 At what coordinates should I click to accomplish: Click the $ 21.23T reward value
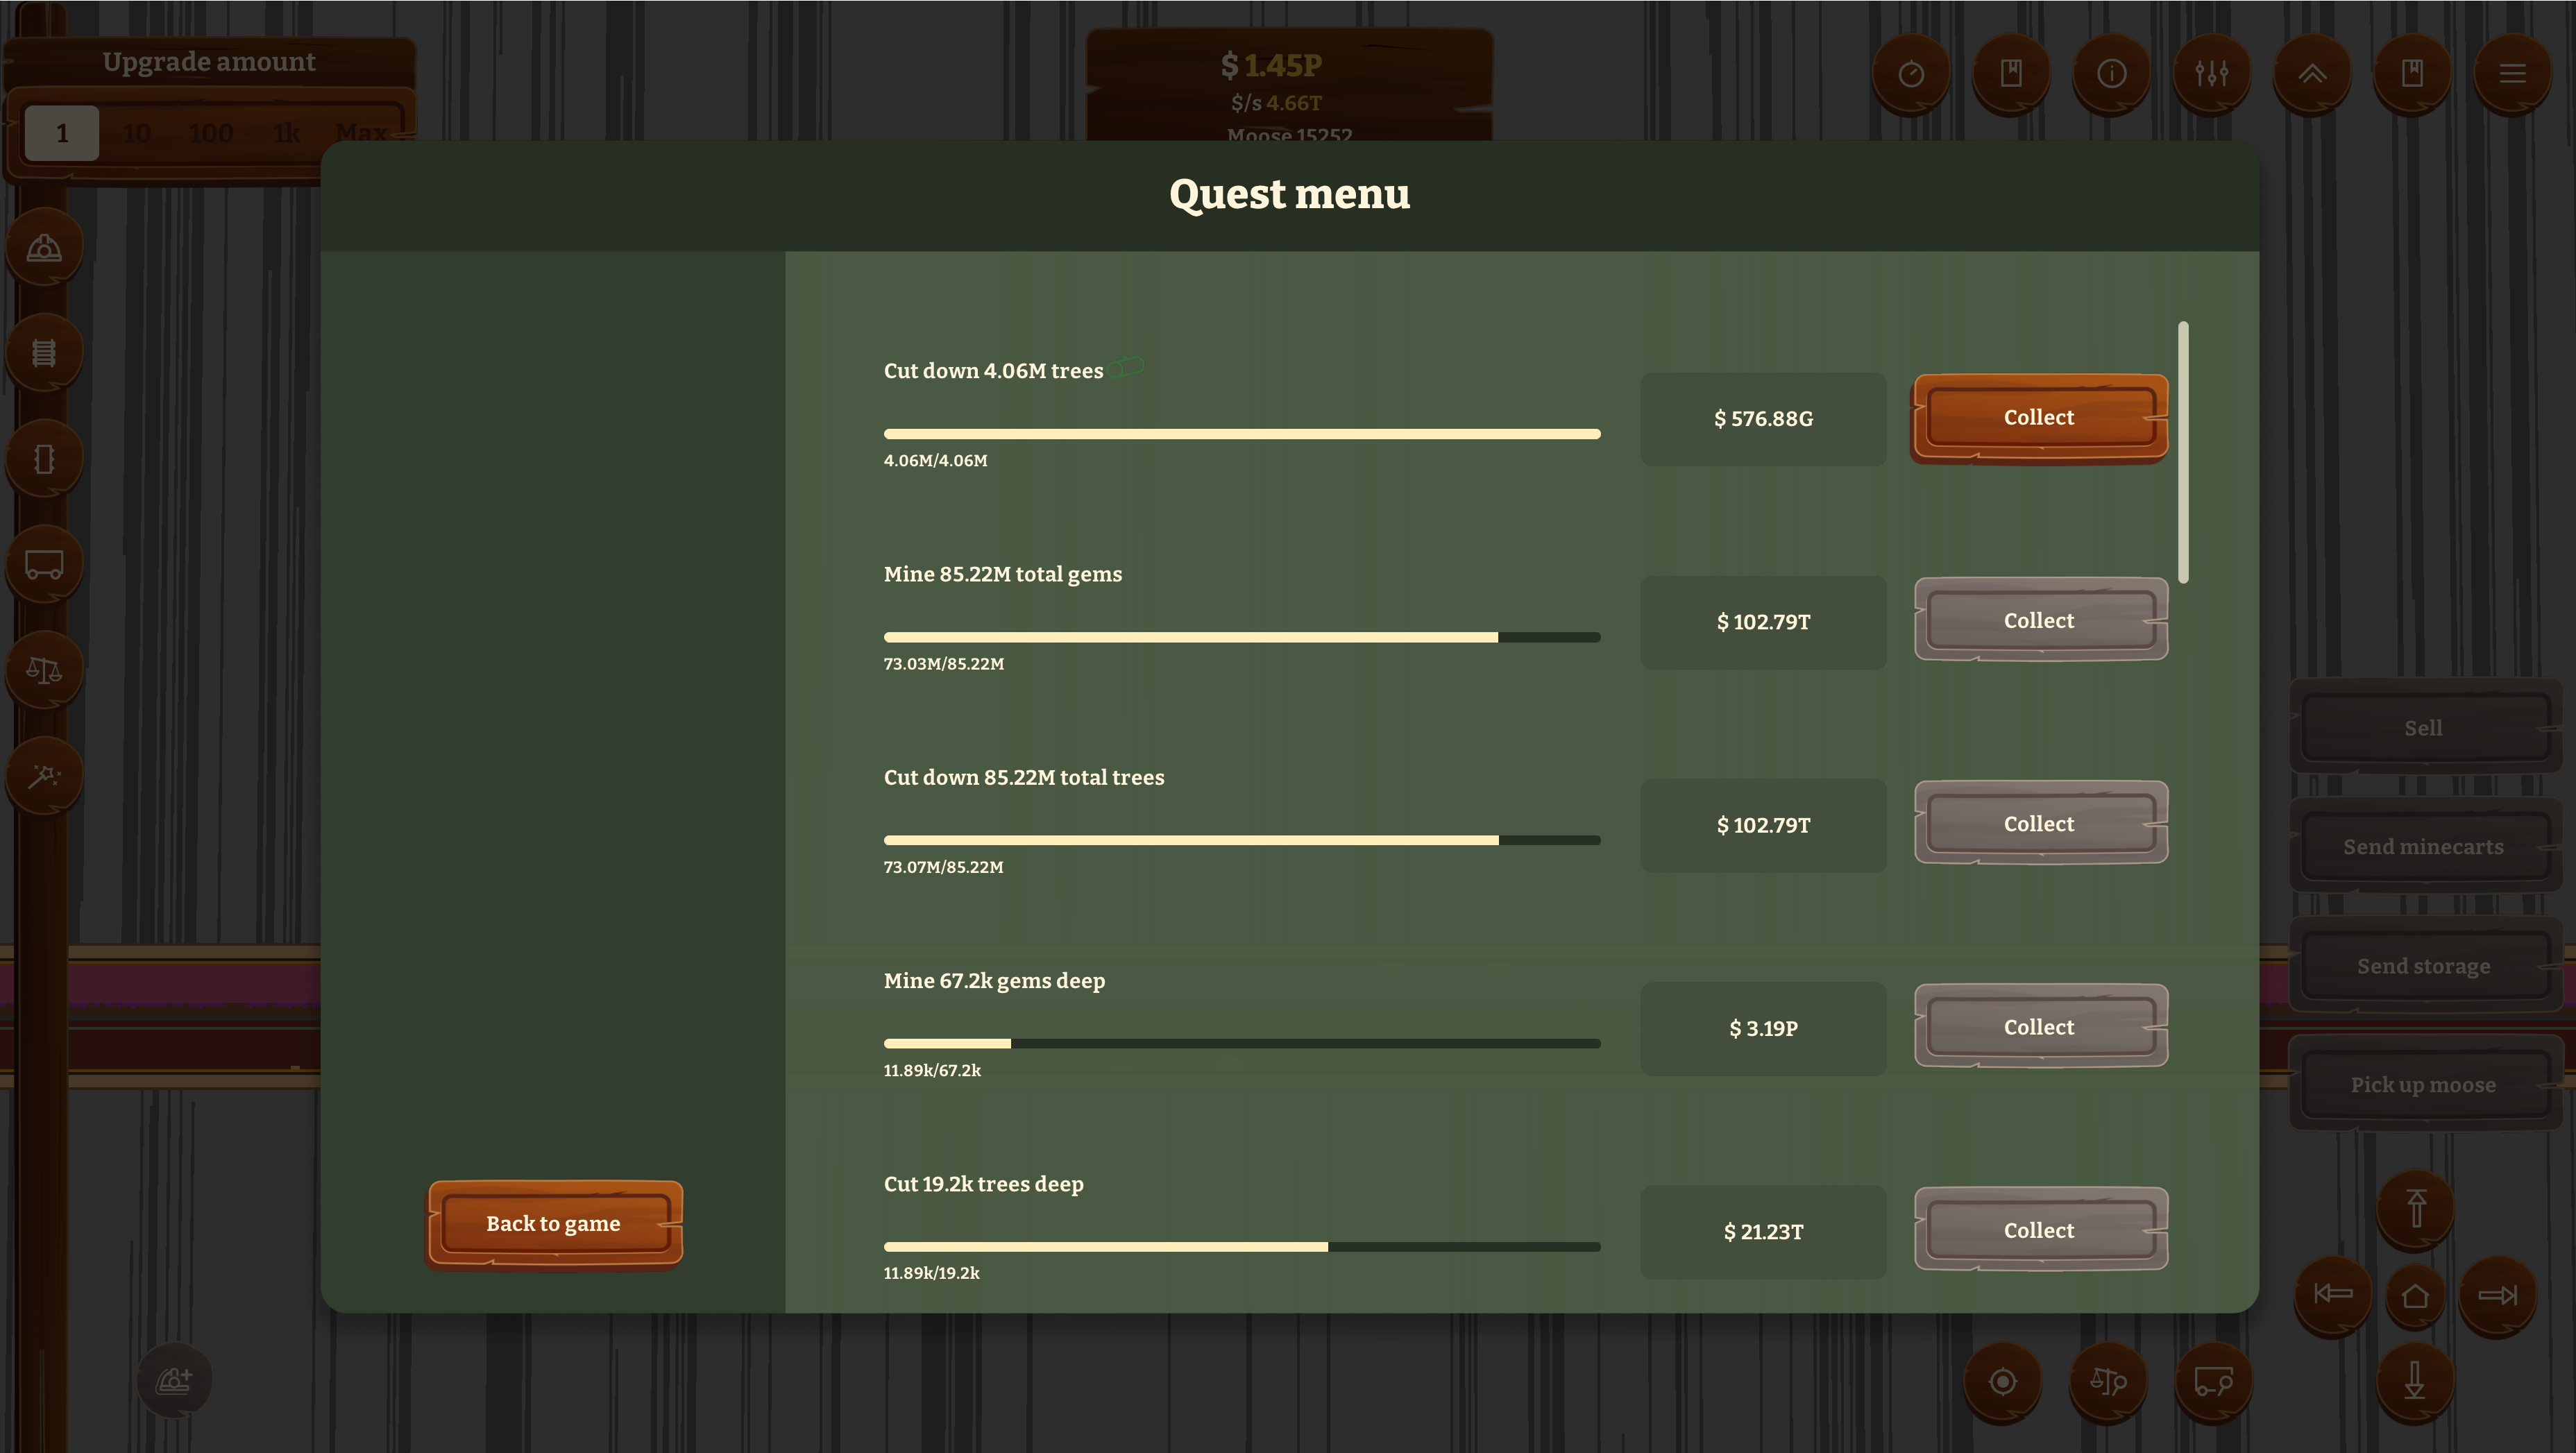click(x=1764, y=1232)
